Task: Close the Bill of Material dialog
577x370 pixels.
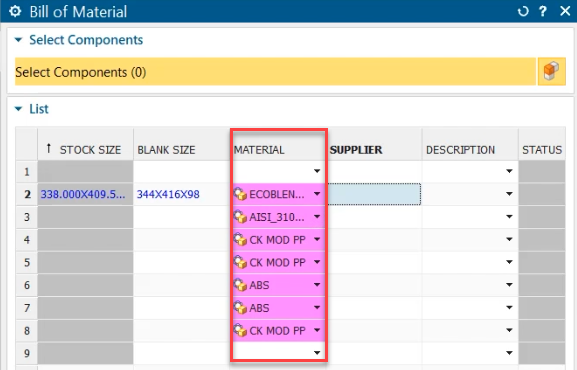Action: tap(565, 11)
